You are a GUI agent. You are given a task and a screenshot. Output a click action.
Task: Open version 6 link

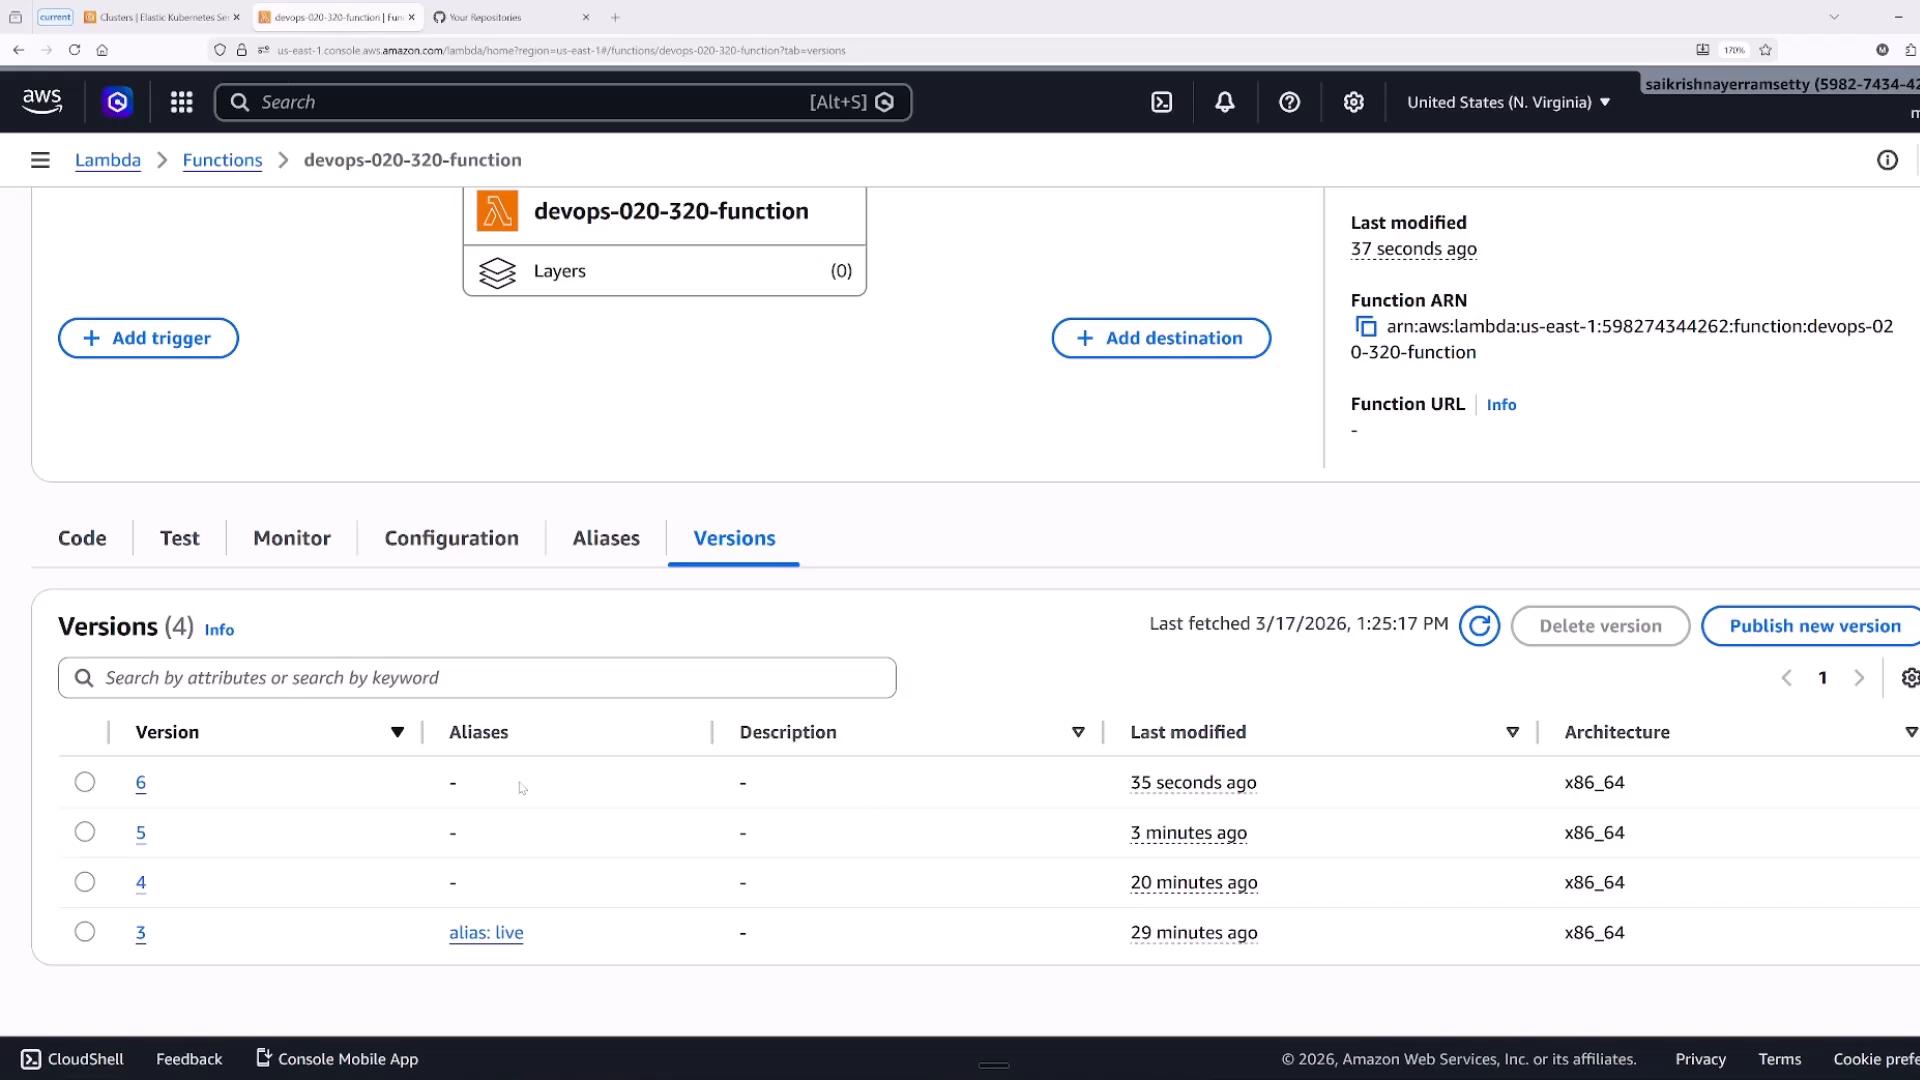(x=141, y=783)
